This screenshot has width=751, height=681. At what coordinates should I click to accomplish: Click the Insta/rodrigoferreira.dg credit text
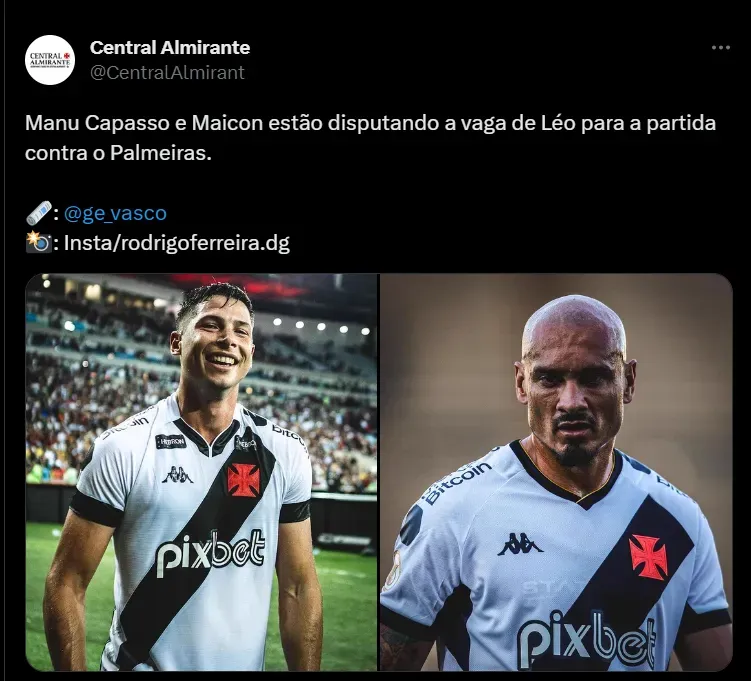(177, 243)
